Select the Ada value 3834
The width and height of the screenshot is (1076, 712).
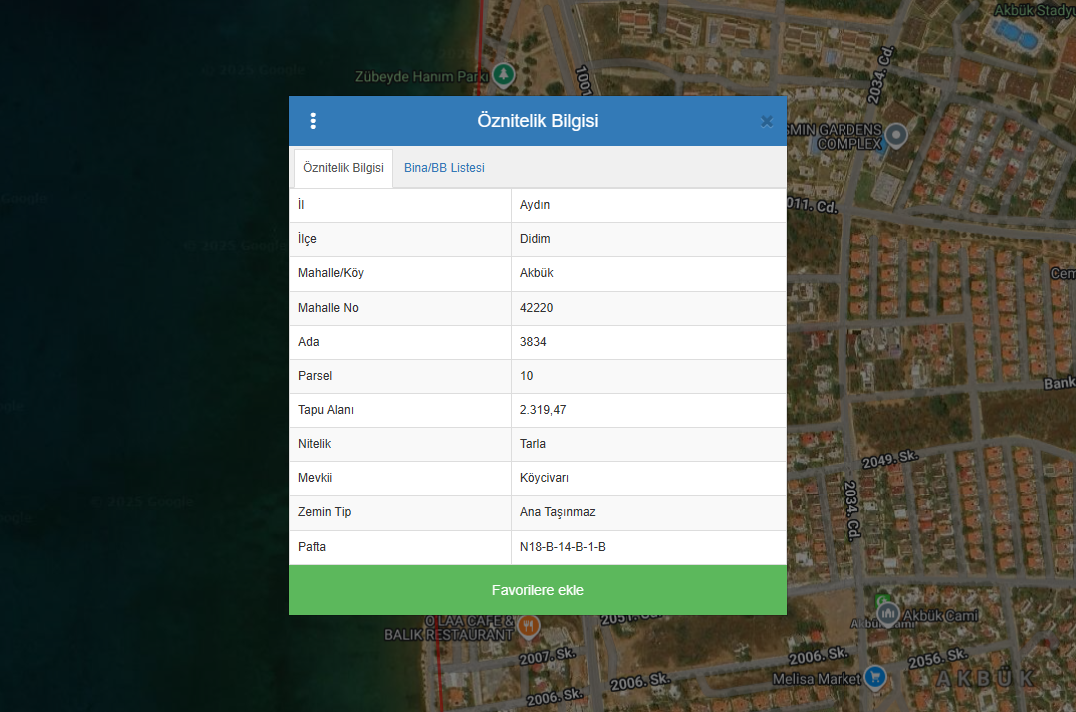533,342
